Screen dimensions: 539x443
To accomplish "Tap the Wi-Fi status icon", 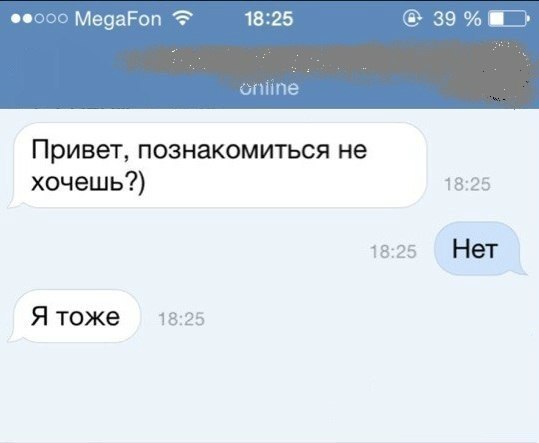I will coord(183,18).
